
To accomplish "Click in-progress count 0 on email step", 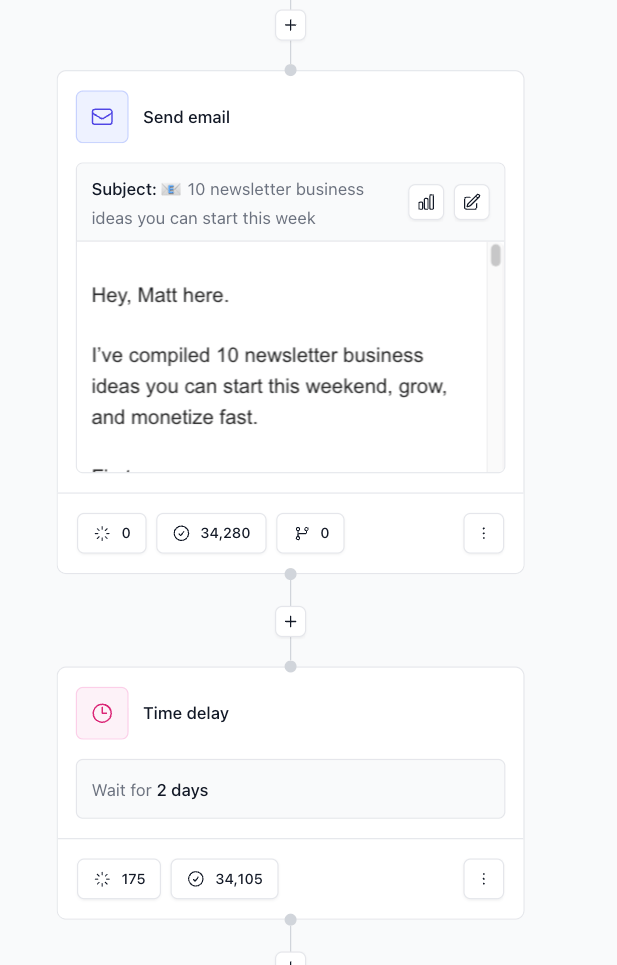I will [x=112, y=533].
